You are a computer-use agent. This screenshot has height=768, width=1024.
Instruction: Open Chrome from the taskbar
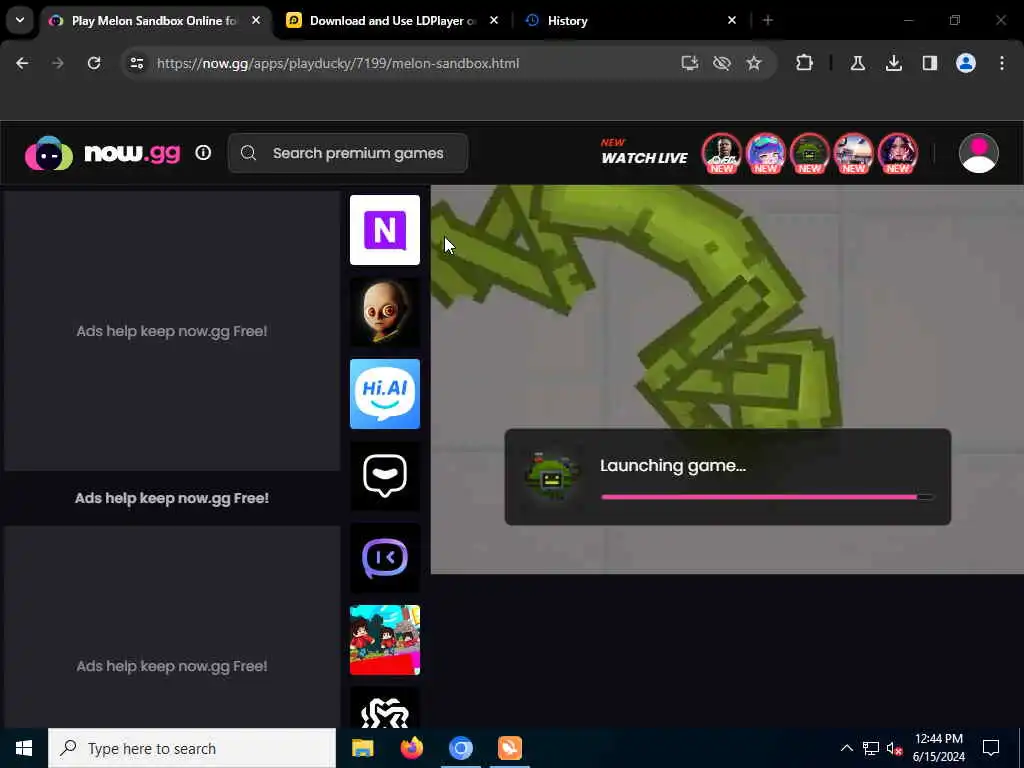point(460,748)
